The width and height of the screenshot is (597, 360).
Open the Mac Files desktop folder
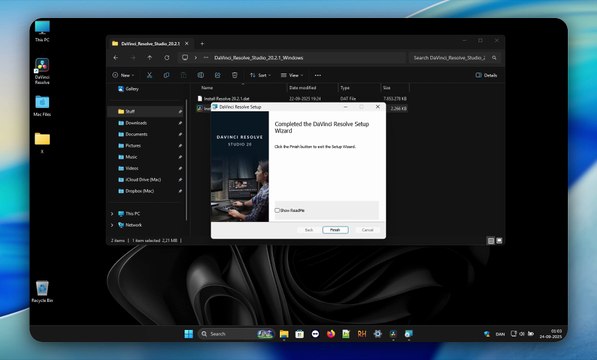[x=42, y=106]
